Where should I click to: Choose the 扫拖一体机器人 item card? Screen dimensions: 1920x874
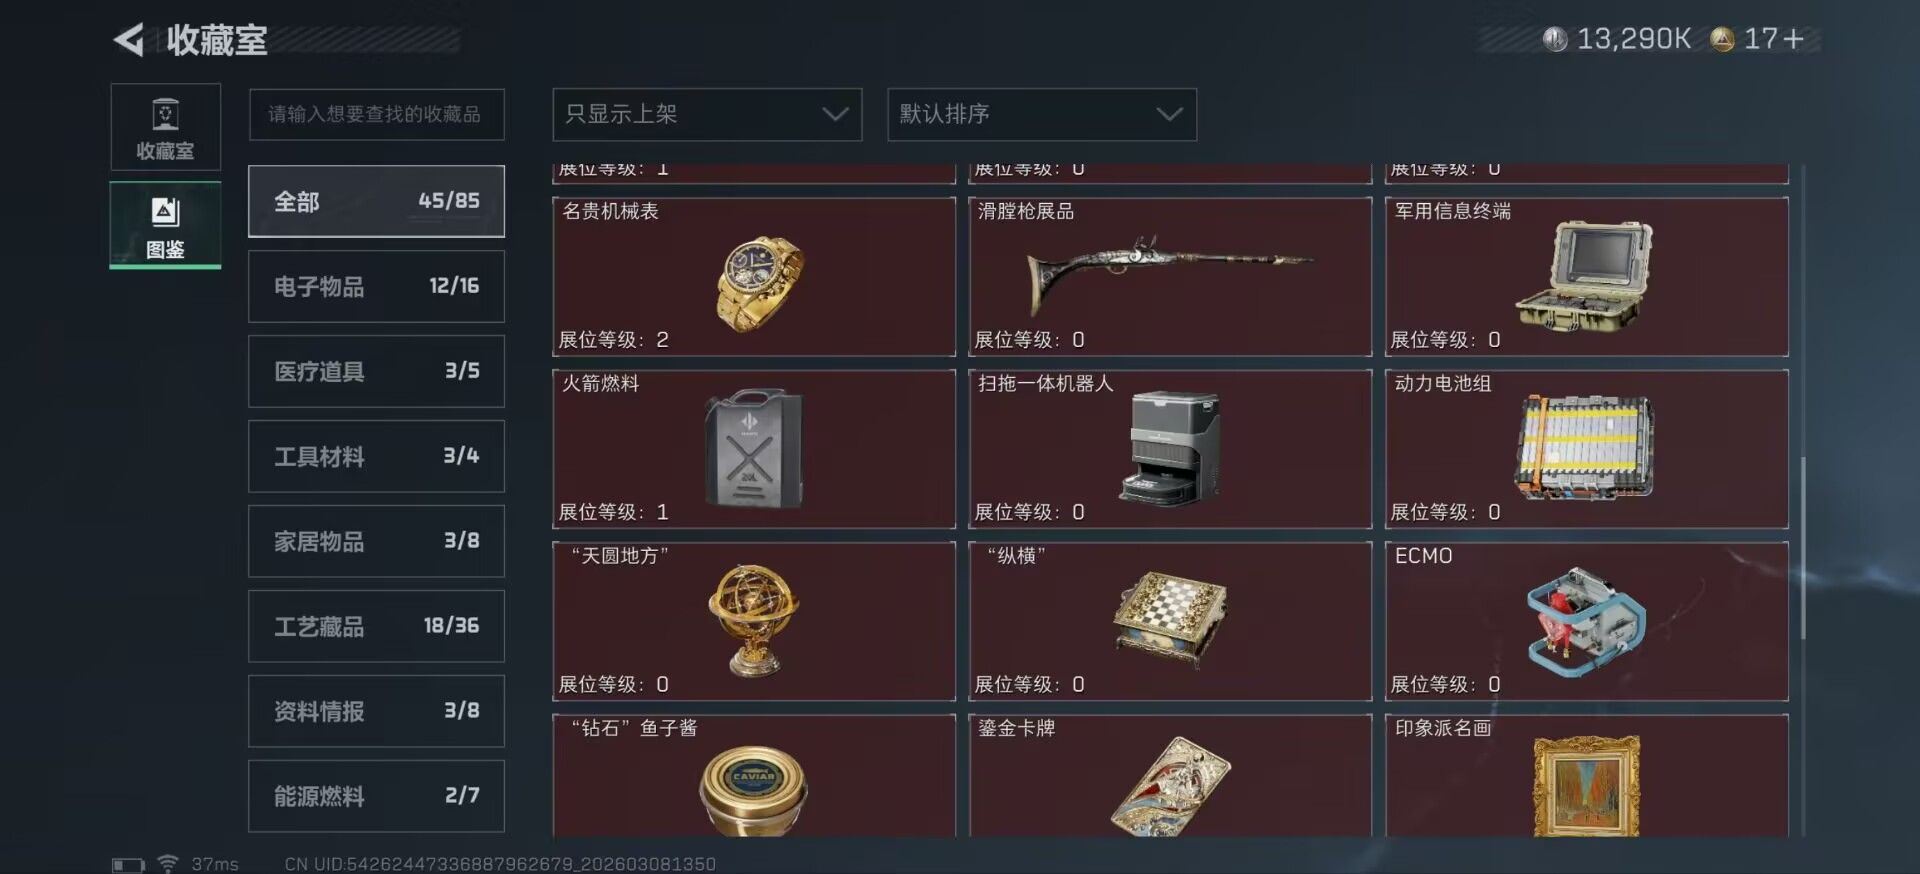[1170, 449]
